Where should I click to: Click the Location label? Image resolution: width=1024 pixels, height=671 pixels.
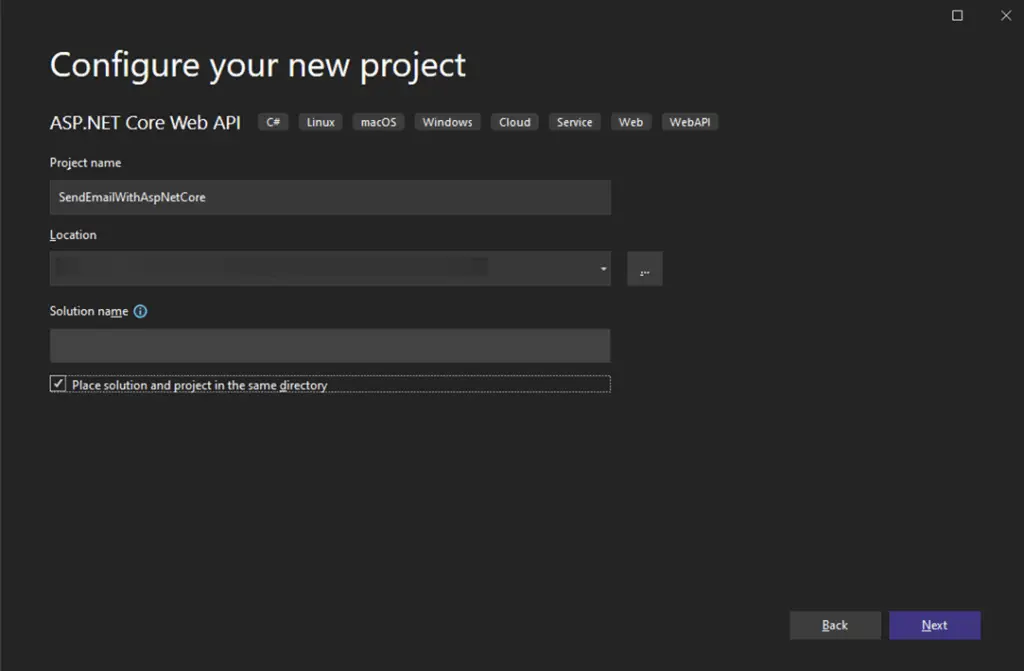point(73,235)
